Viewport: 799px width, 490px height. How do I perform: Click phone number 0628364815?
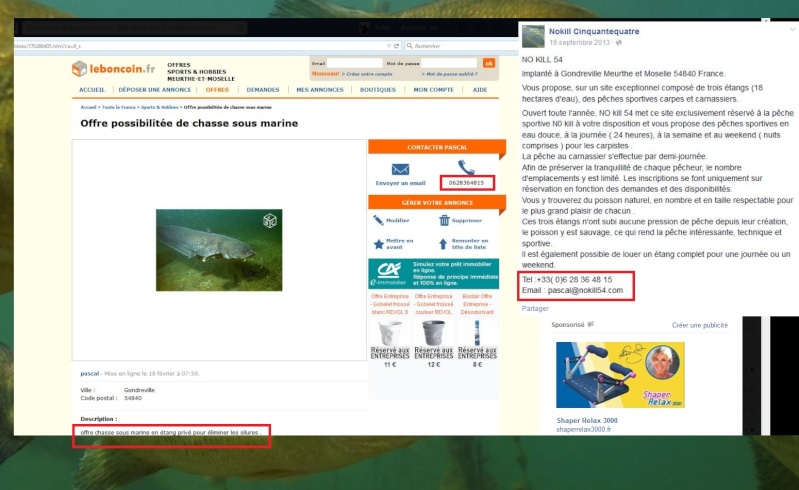coord(466,182)
